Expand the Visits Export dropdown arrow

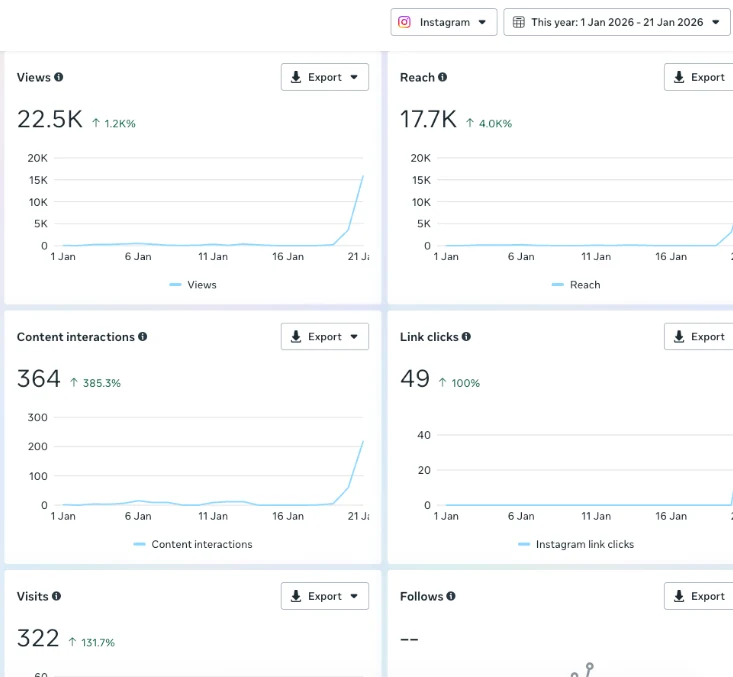coord(354,596)
